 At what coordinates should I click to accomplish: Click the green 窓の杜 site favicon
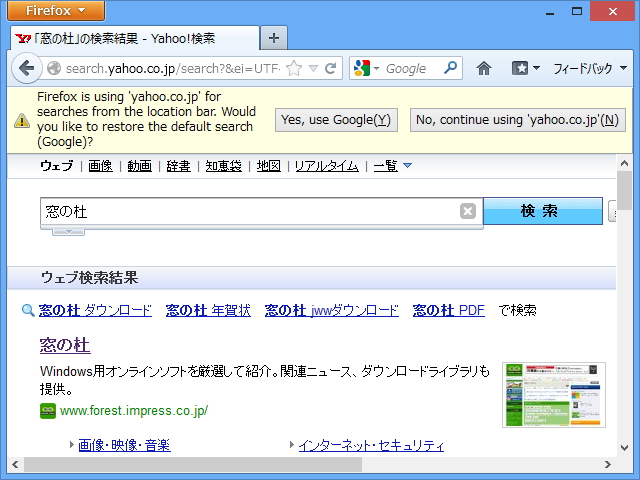pyautogui.click(x=48, y=411)
